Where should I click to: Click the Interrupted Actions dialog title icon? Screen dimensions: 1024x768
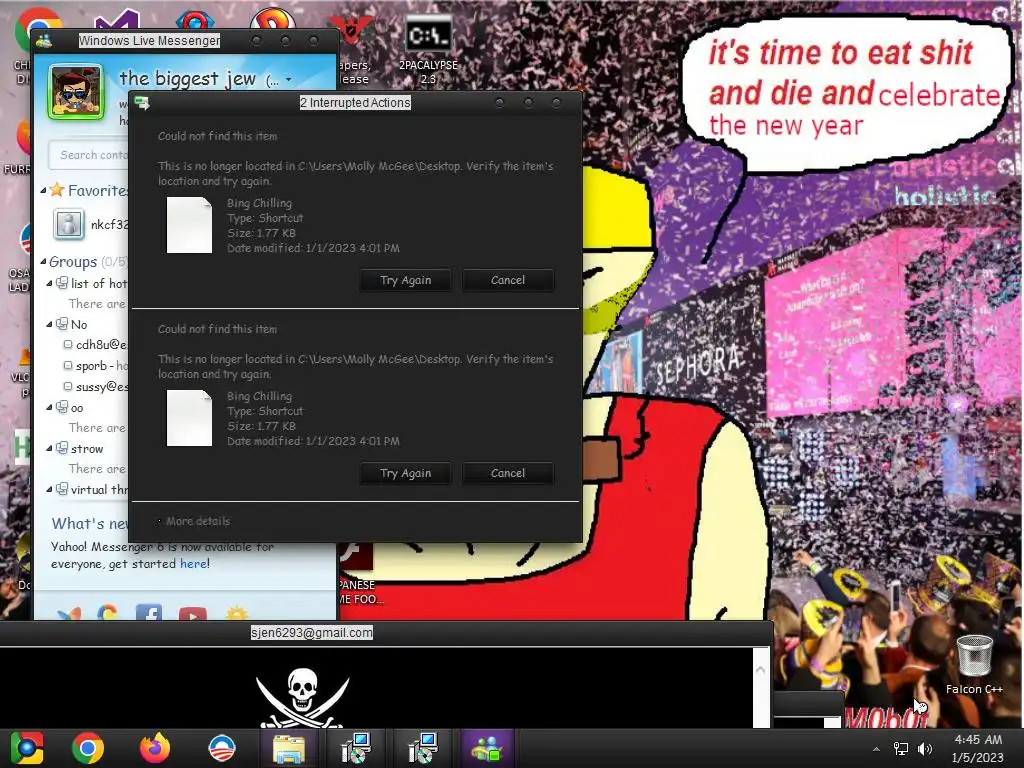142,103
